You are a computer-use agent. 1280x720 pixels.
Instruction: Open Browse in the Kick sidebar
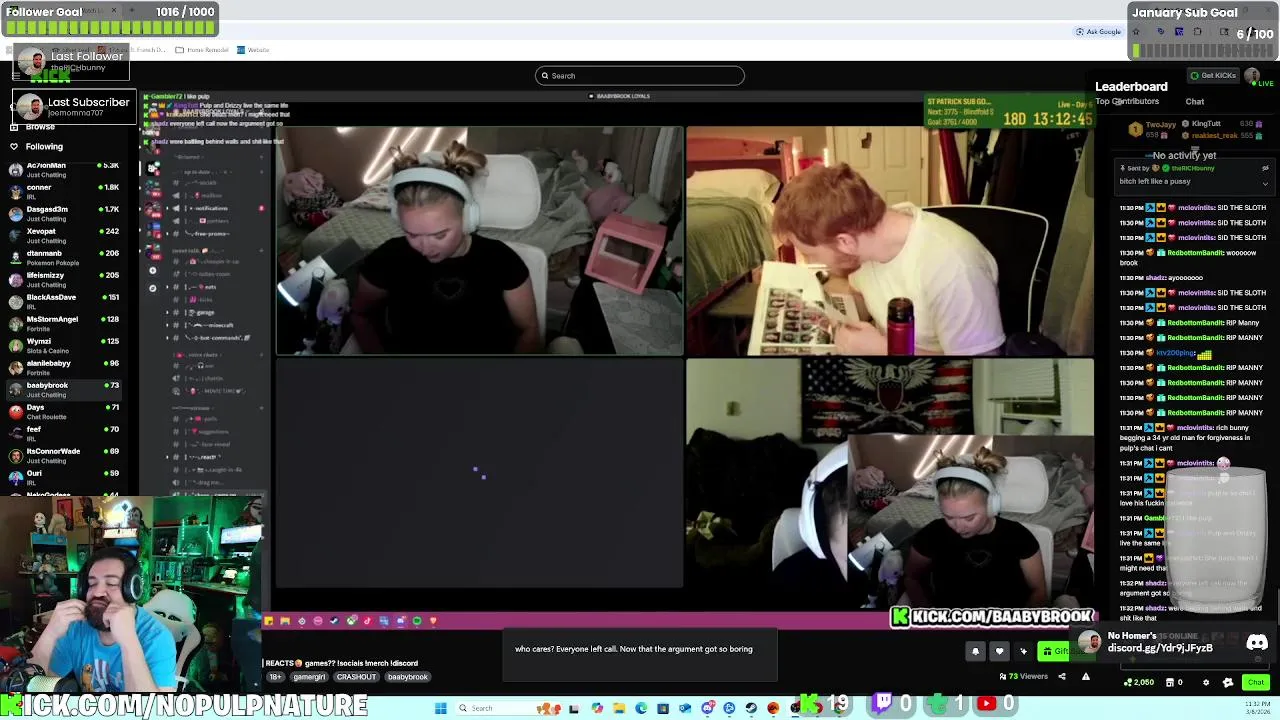[40, 127]
